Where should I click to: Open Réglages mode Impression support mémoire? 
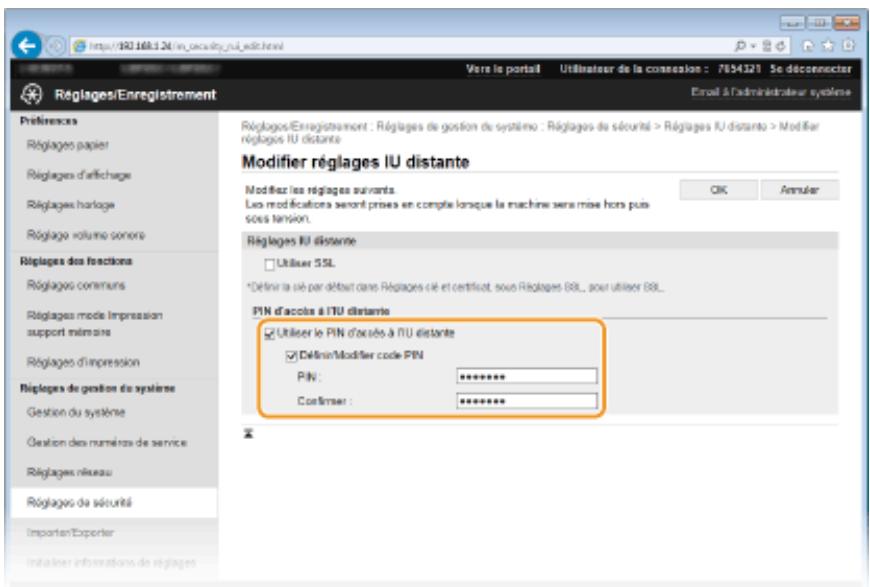[x=94, y=323]
